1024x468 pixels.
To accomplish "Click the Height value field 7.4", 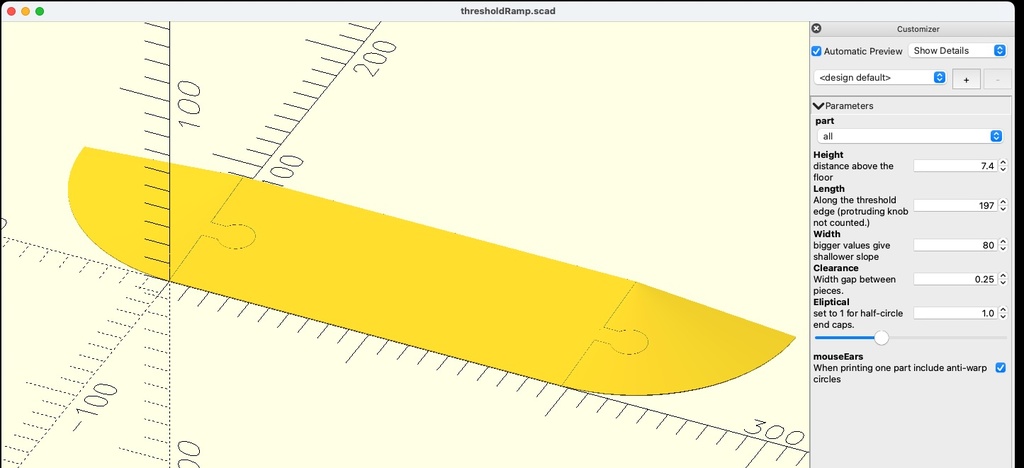I will (954, 166).
